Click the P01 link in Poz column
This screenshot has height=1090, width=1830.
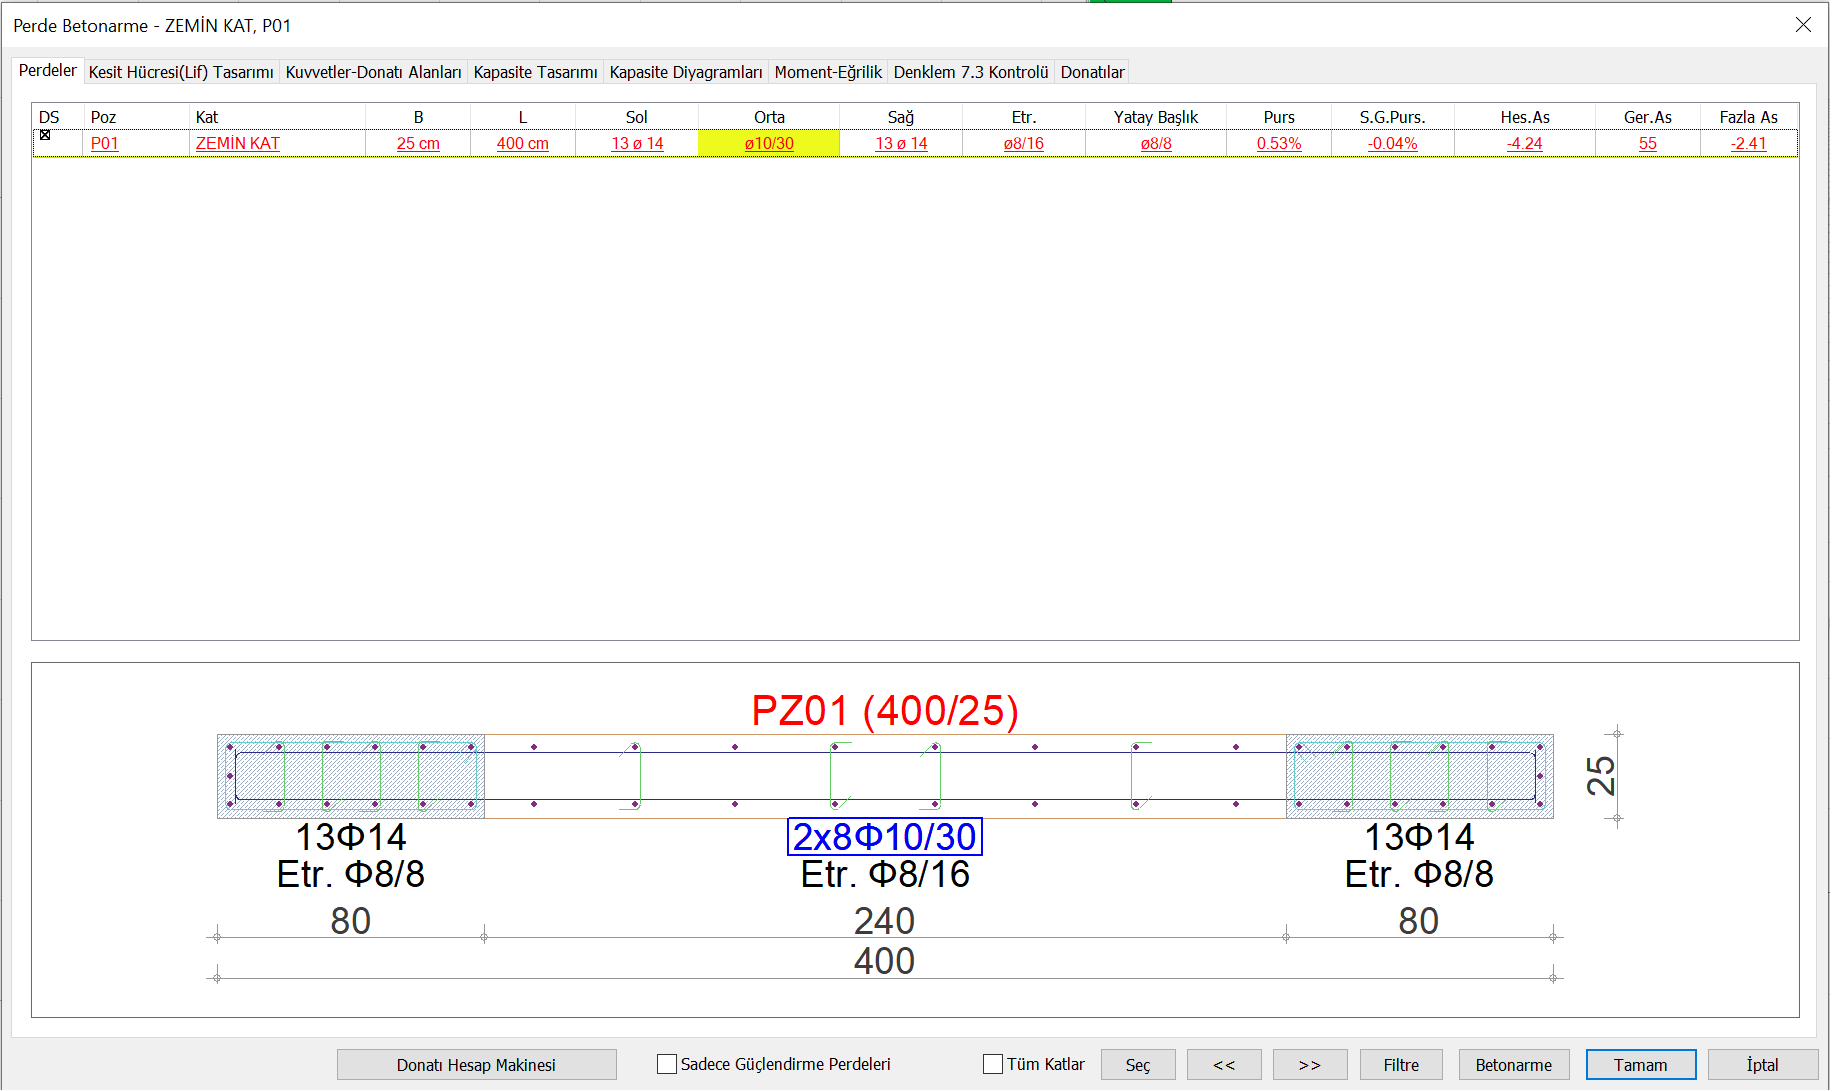[105, 143]
